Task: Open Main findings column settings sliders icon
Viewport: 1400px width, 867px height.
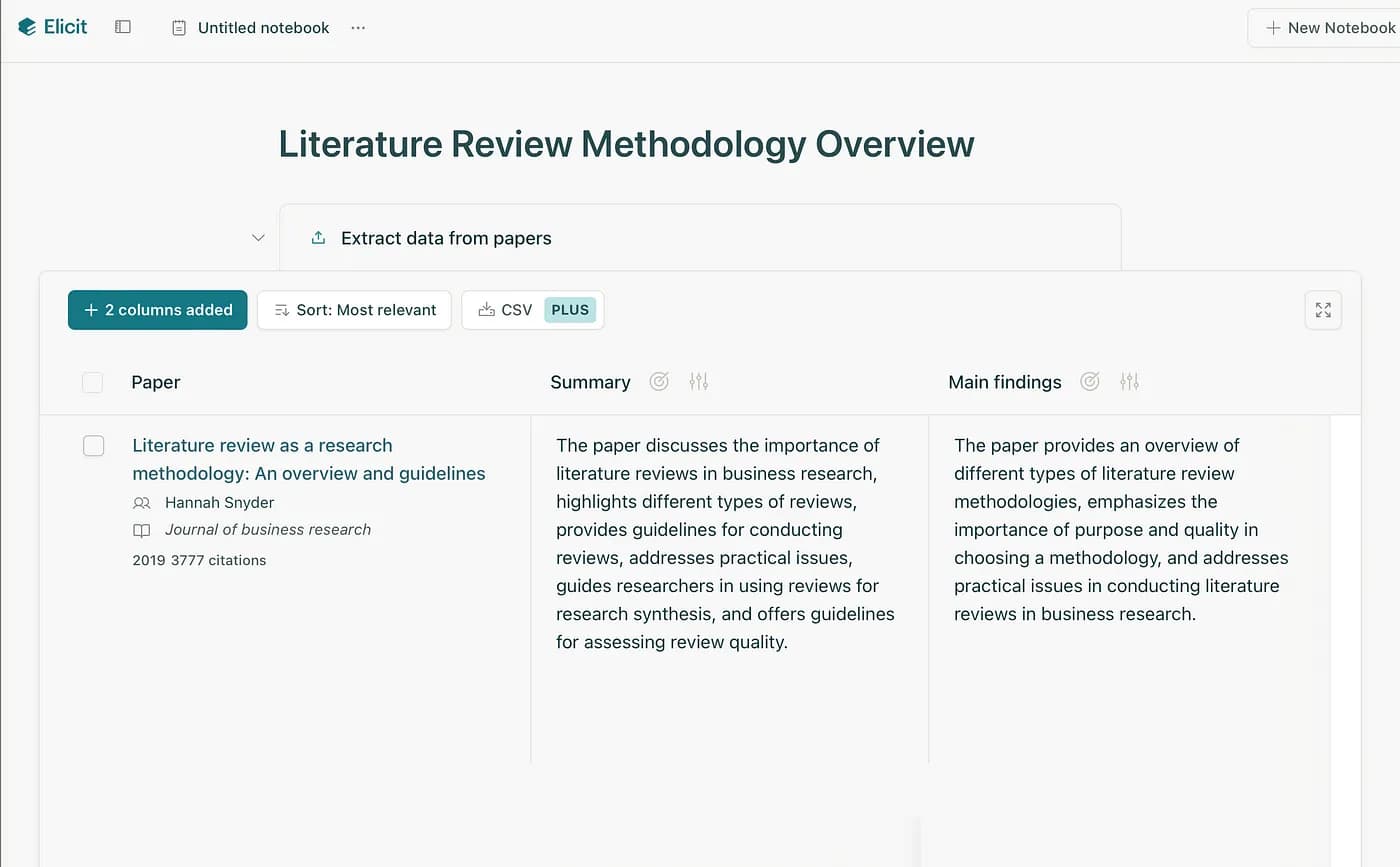Action: click(1130, 381)
